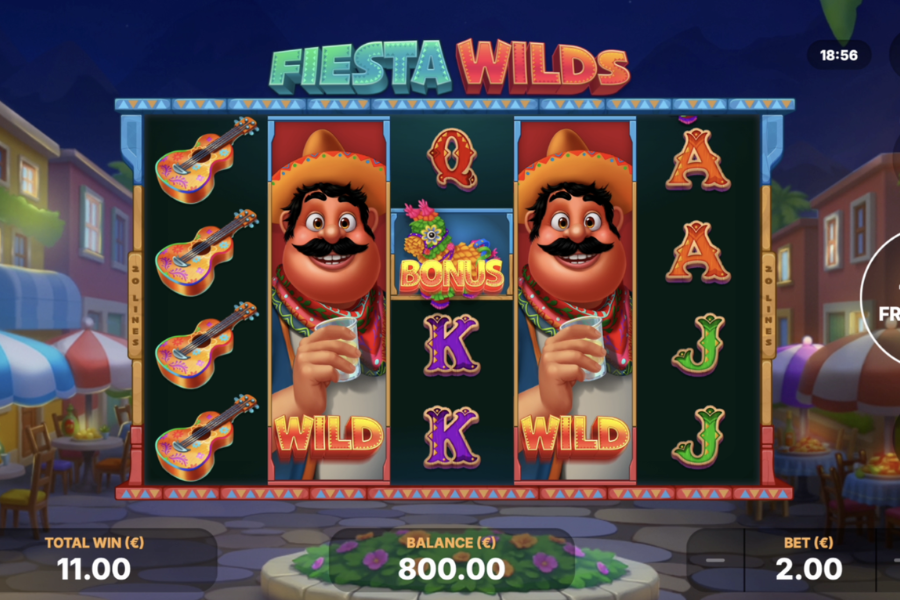Click the bottom purple K symbol
This screenshot has width=900, height=600.
pyautogui.click(x=452, y=438)
